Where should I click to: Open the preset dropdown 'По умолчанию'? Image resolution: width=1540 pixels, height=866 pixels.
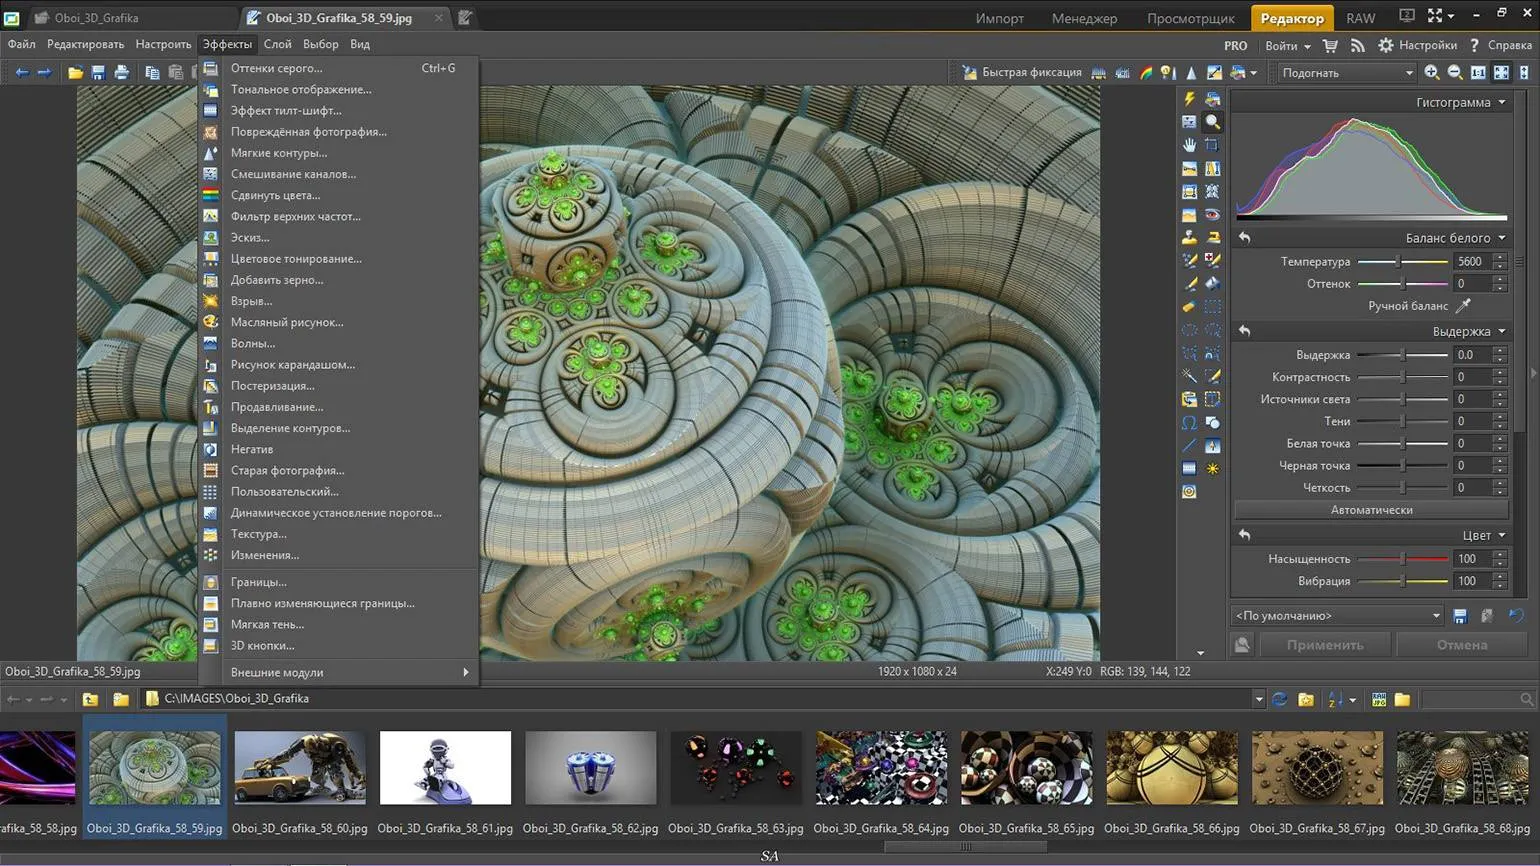tap(1337, 616)
